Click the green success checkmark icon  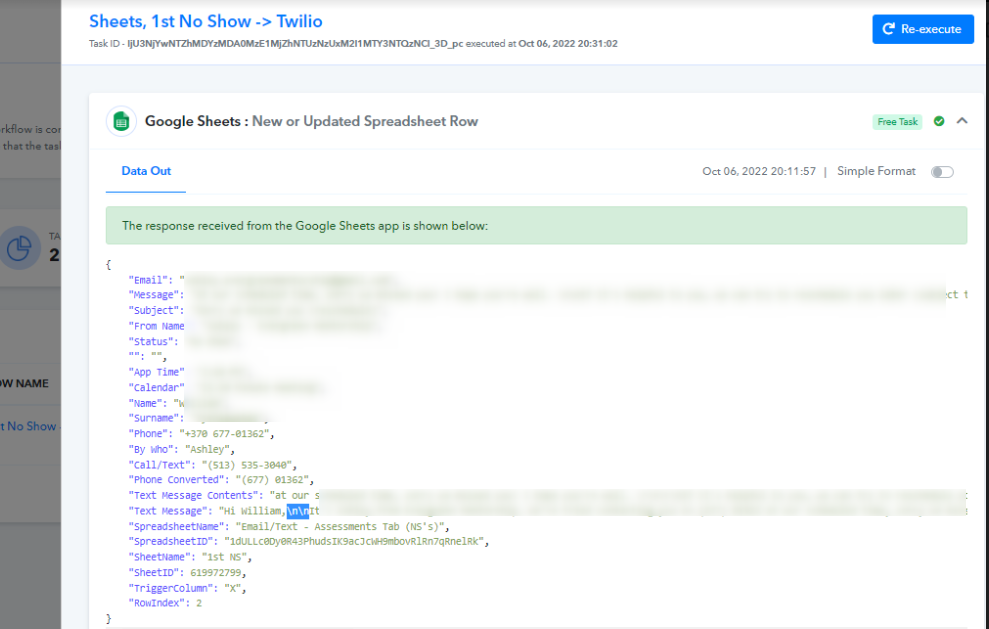[x=939, y=121]
